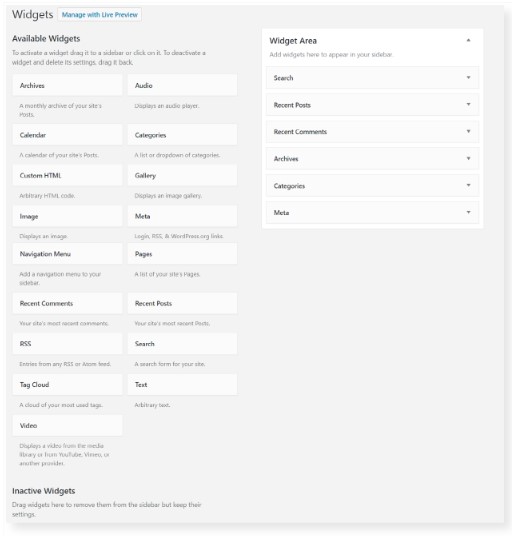Select the Navigation Menu widget
The image size is (512, 536).
[x=67, y=254]
